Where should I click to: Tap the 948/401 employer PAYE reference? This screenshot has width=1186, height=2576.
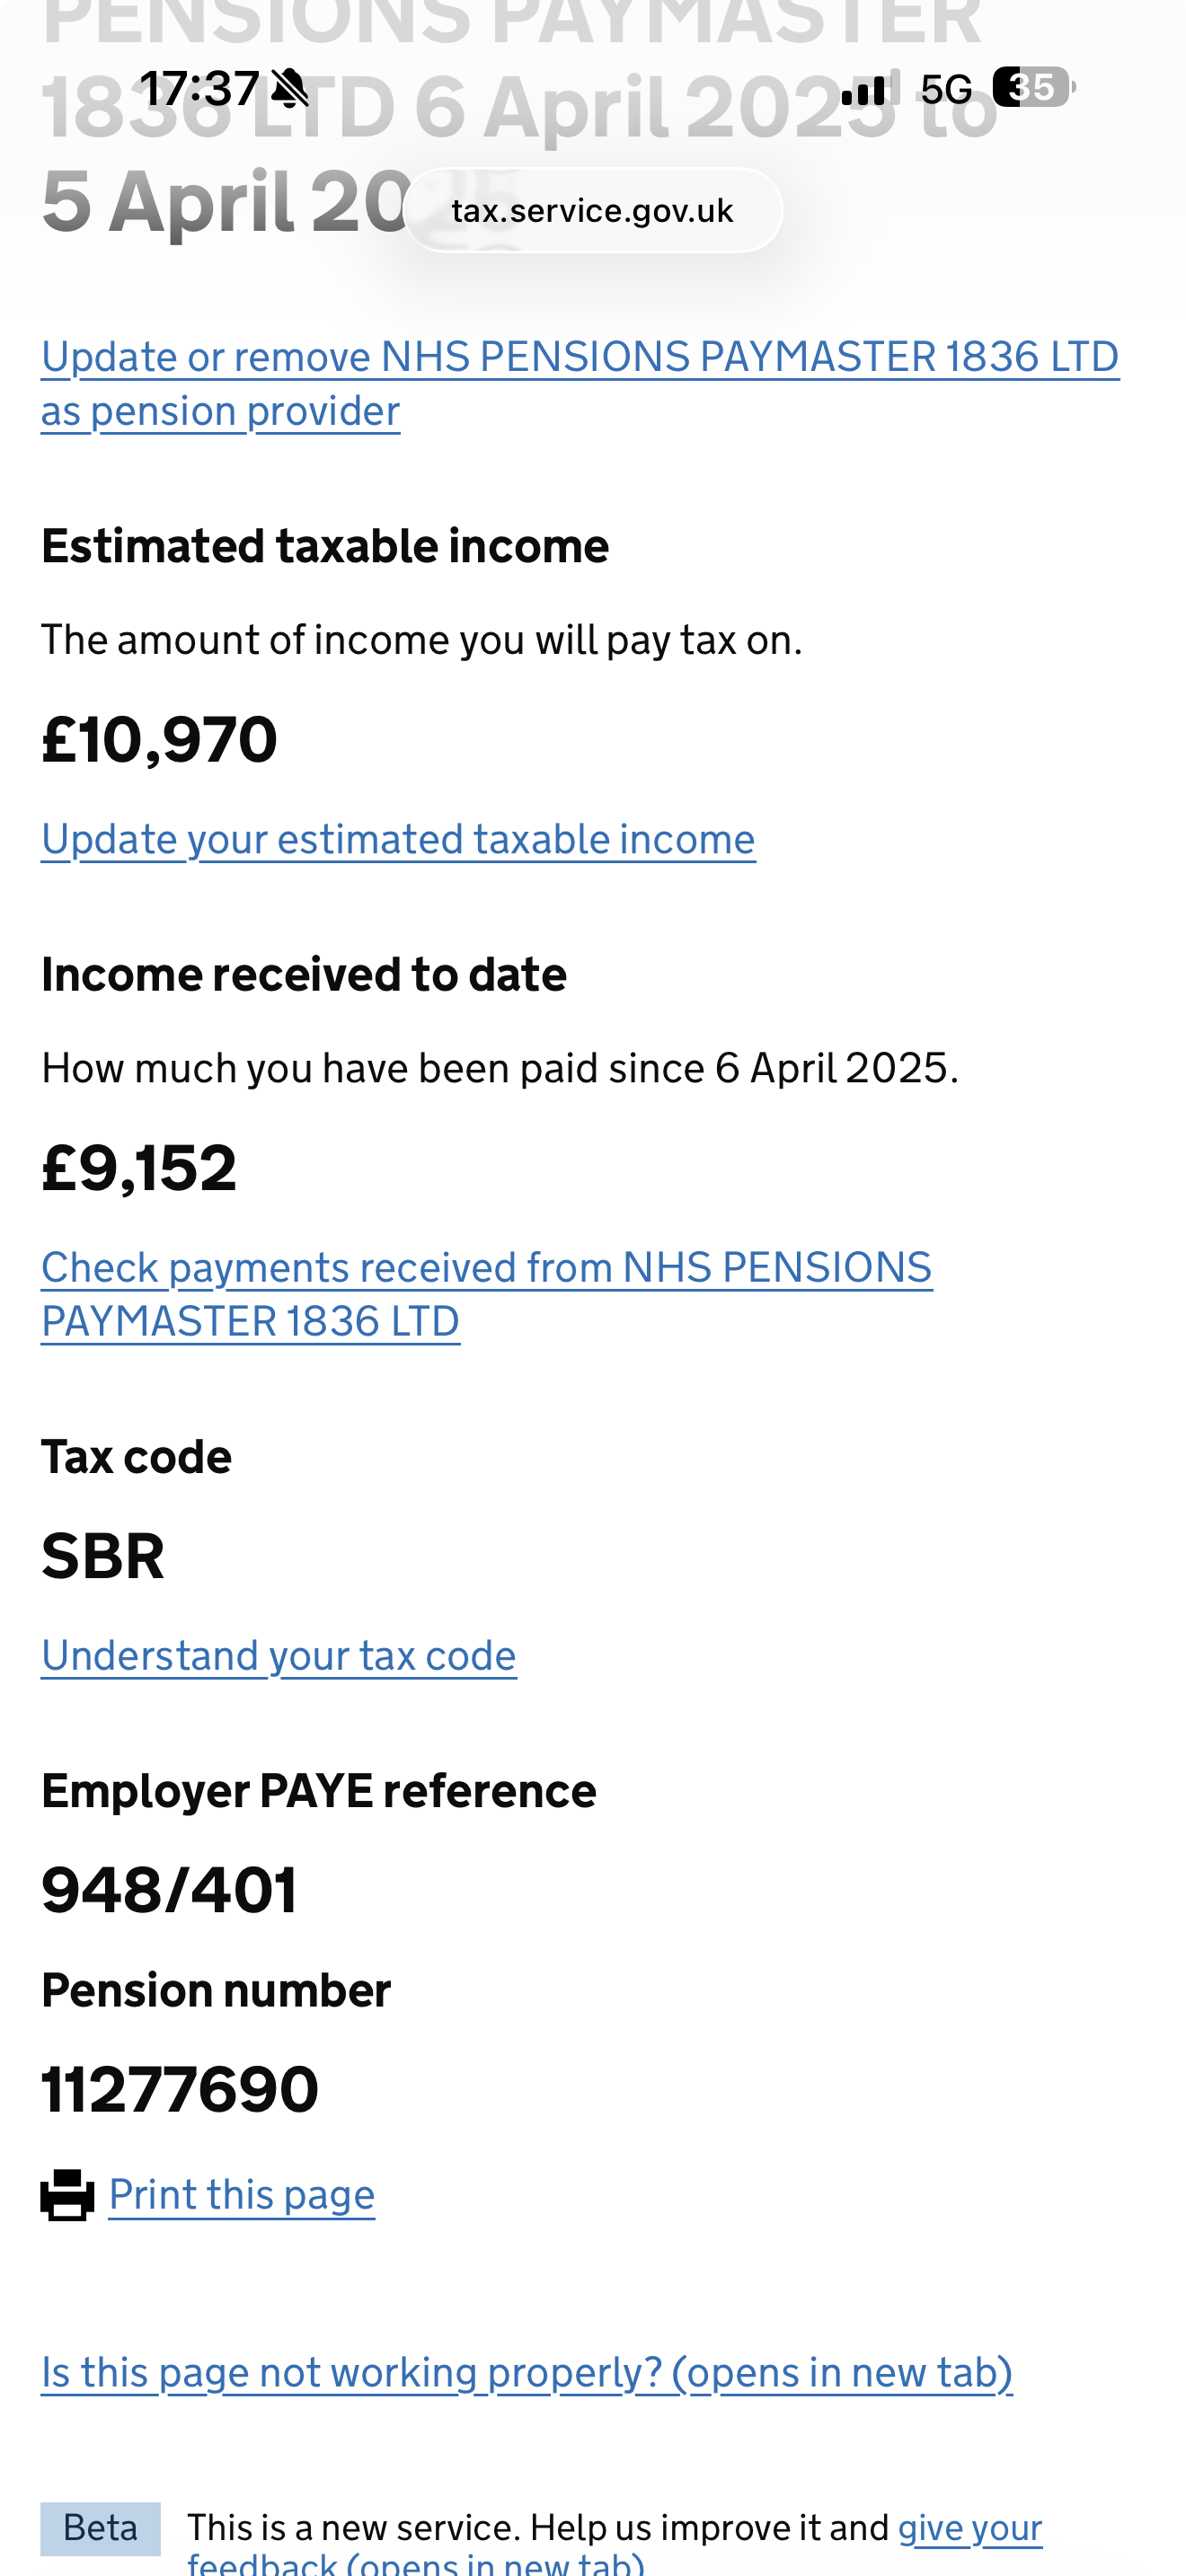[x=169, y=1890]
